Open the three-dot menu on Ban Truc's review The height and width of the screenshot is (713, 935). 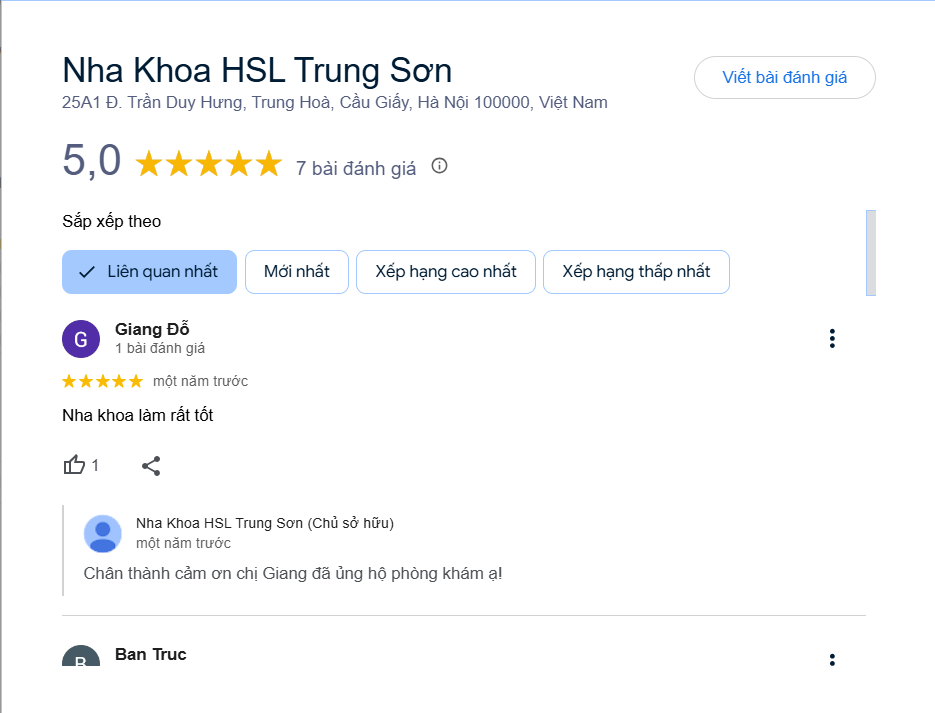[x=832, y=659]
